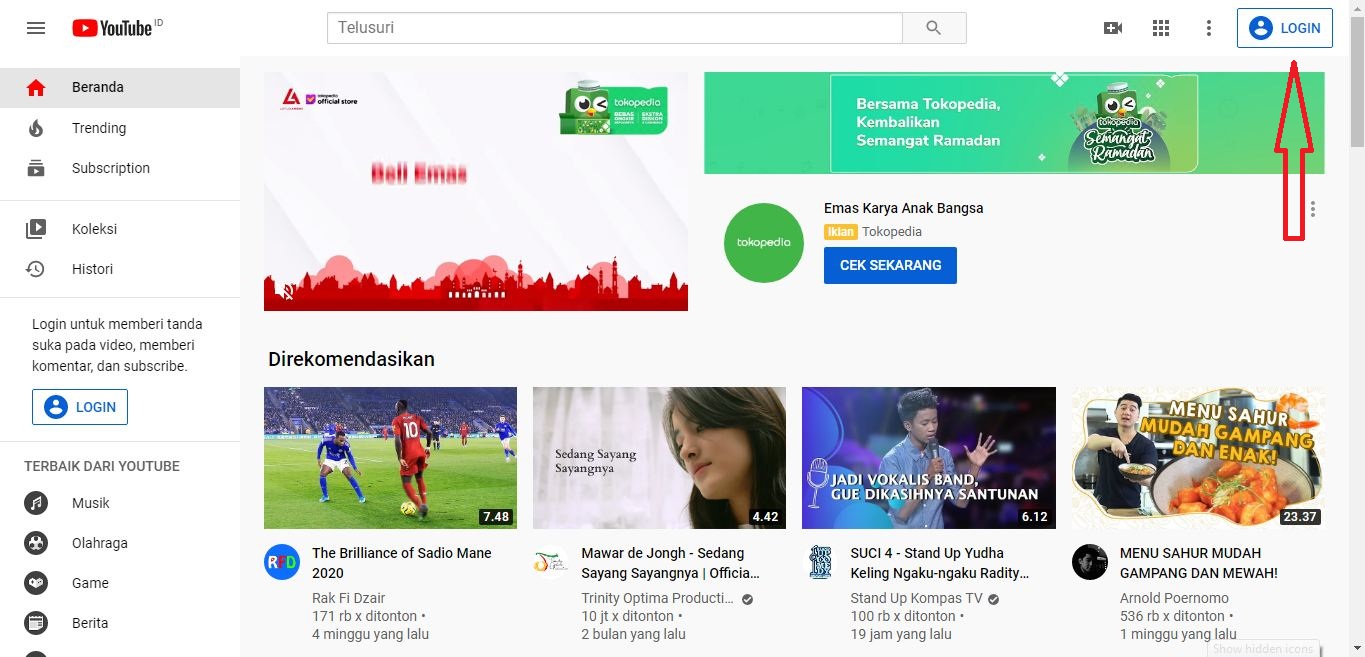Open the YouTube apps grid icon

(x=1160, y=28)
